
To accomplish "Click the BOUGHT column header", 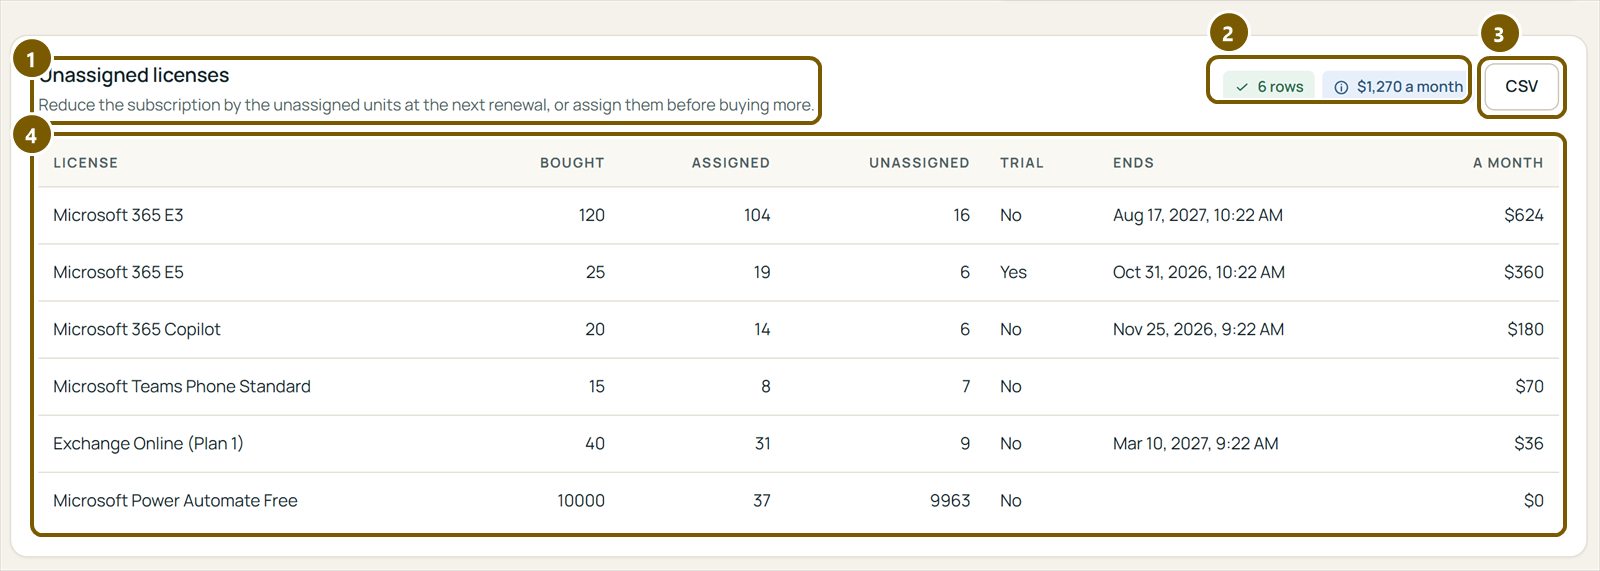I will [x=572, y=163].
